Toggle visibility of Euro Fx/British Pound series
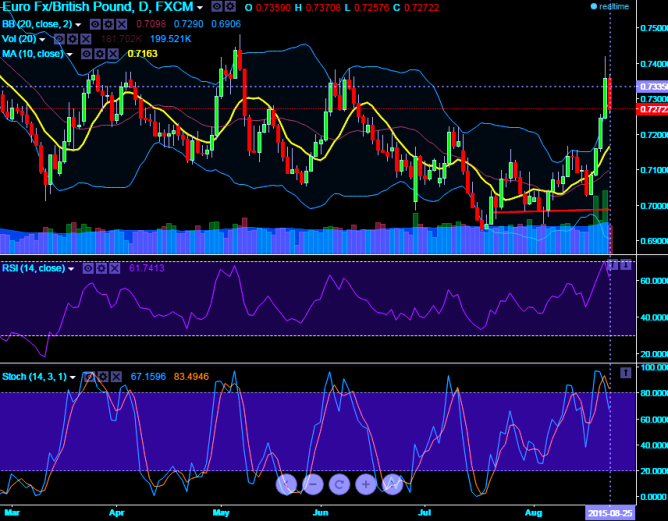Image resolution: width=668 pixels, height=521 pixels. tap(217, 6)
